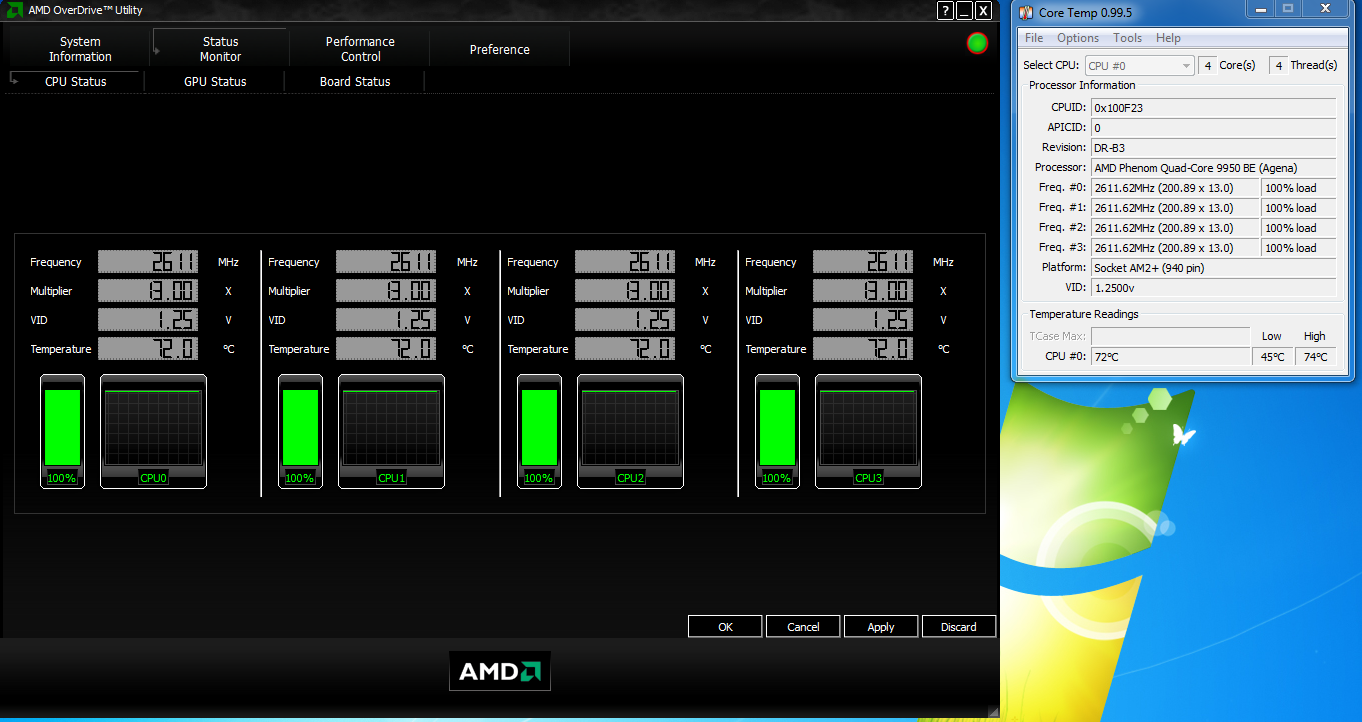Click the High 74°C reading
This screenshot has width=1362, height=722.
click(x=1315, y=356)
